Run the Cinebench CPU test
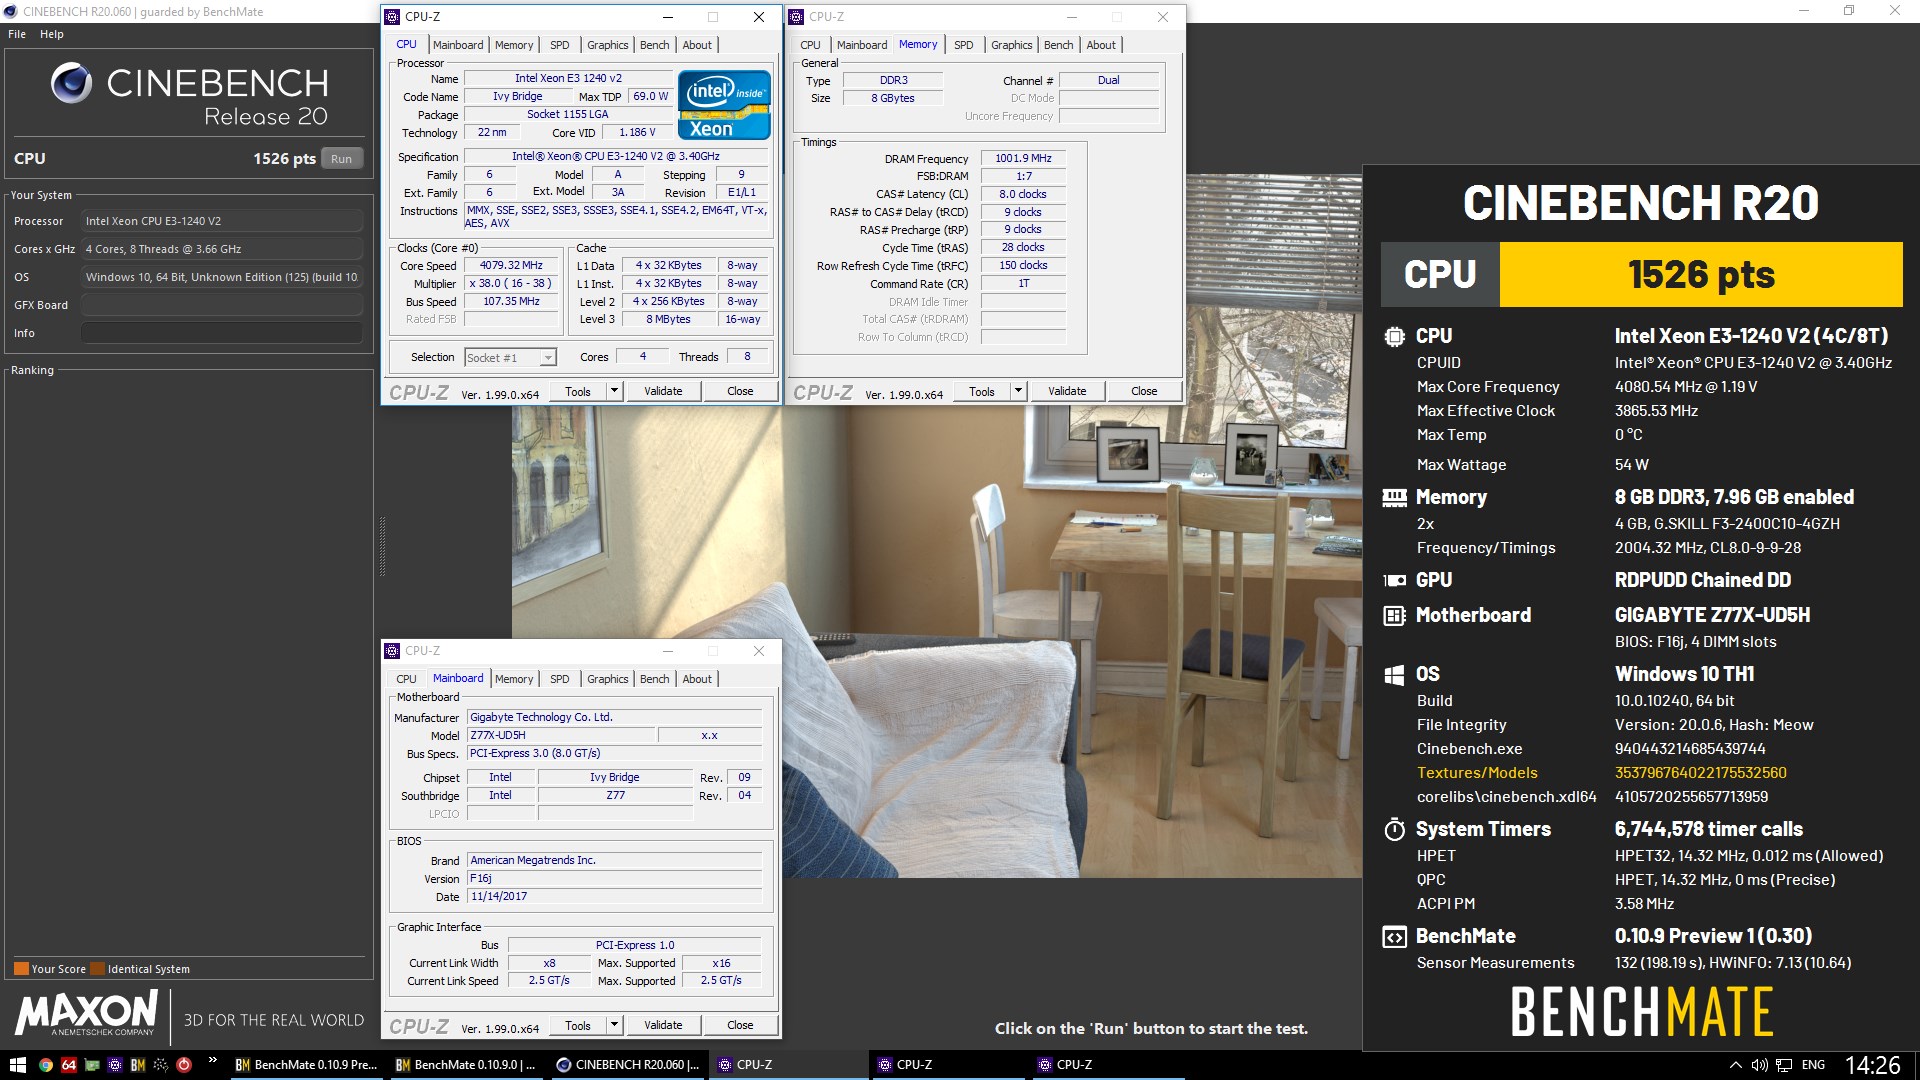This screenshot has width=1920, height=1080. click(x=341, y=159)
